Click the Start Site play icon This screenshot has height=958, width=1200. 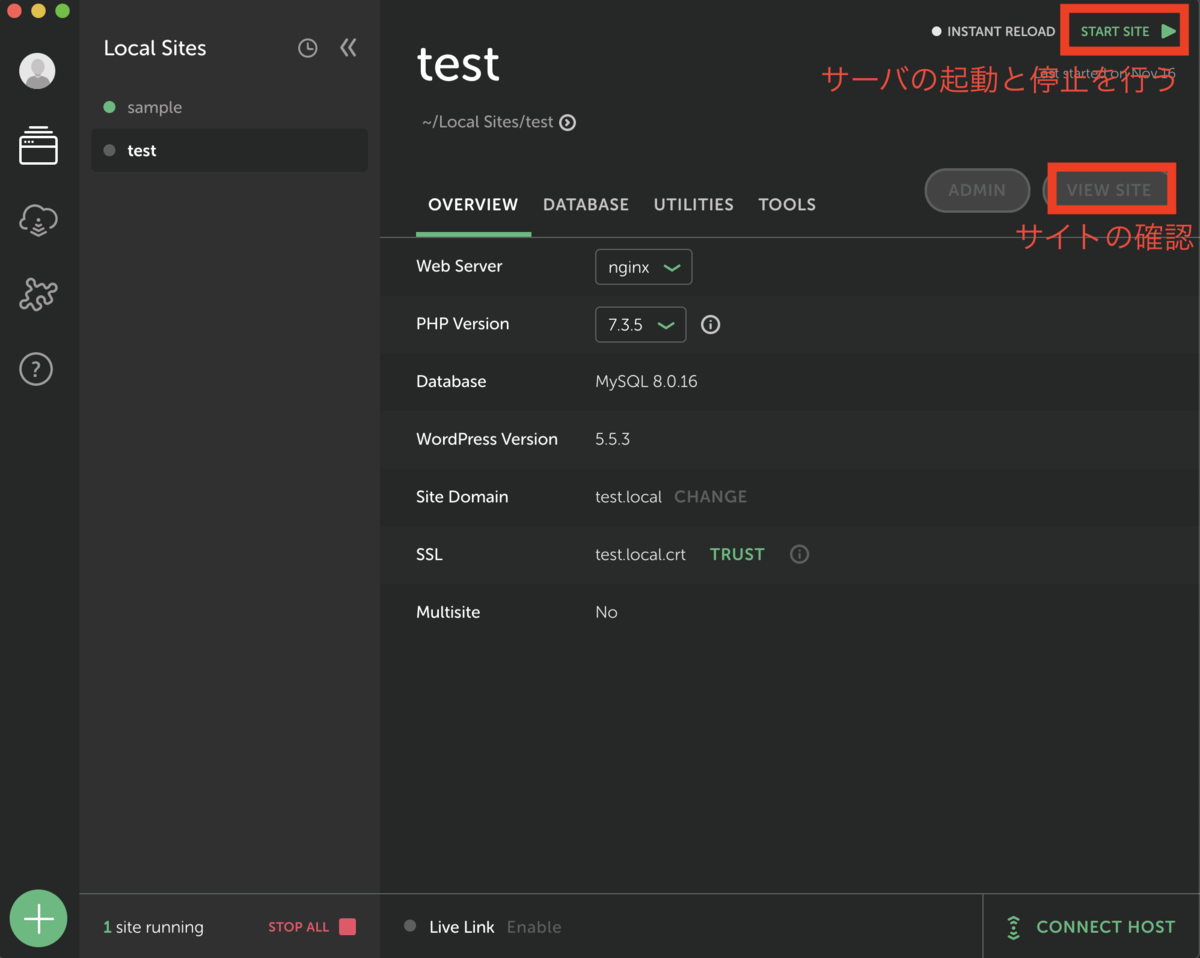[1168, 31]
